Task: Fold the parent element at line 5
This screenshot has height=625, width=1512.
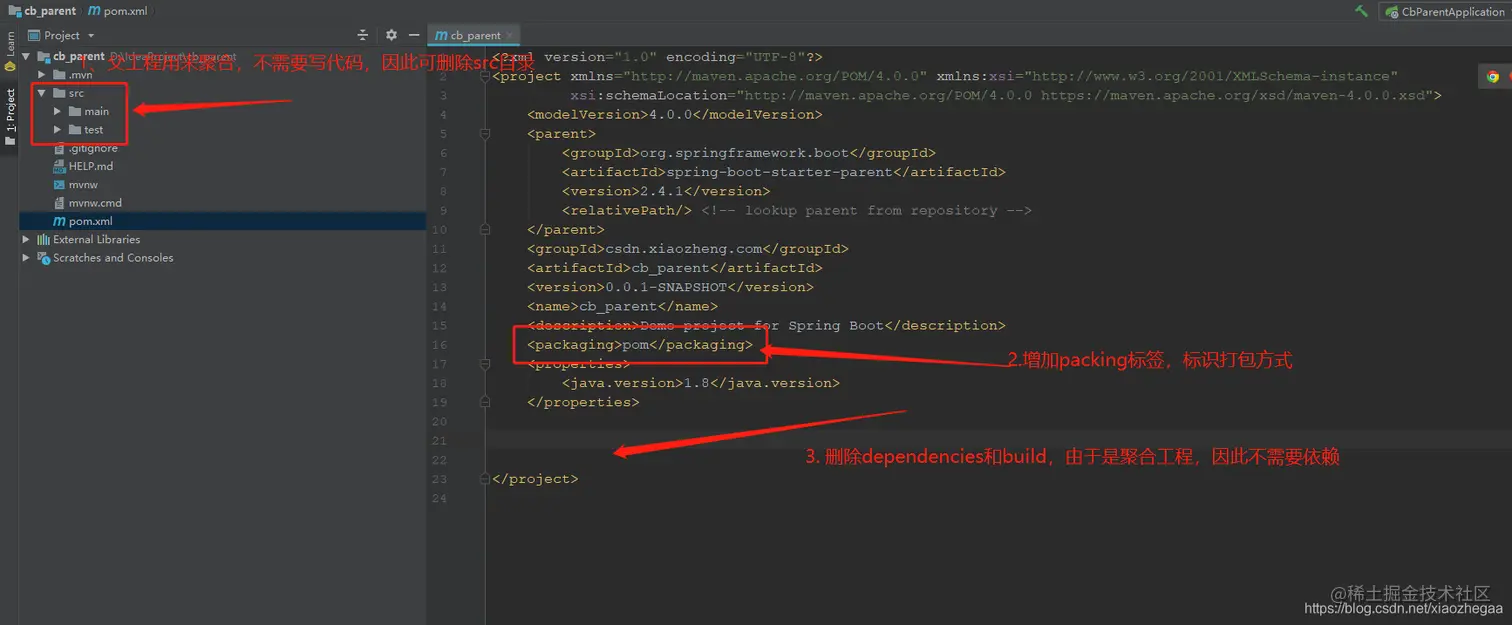Action: click(x=486, y=133)
